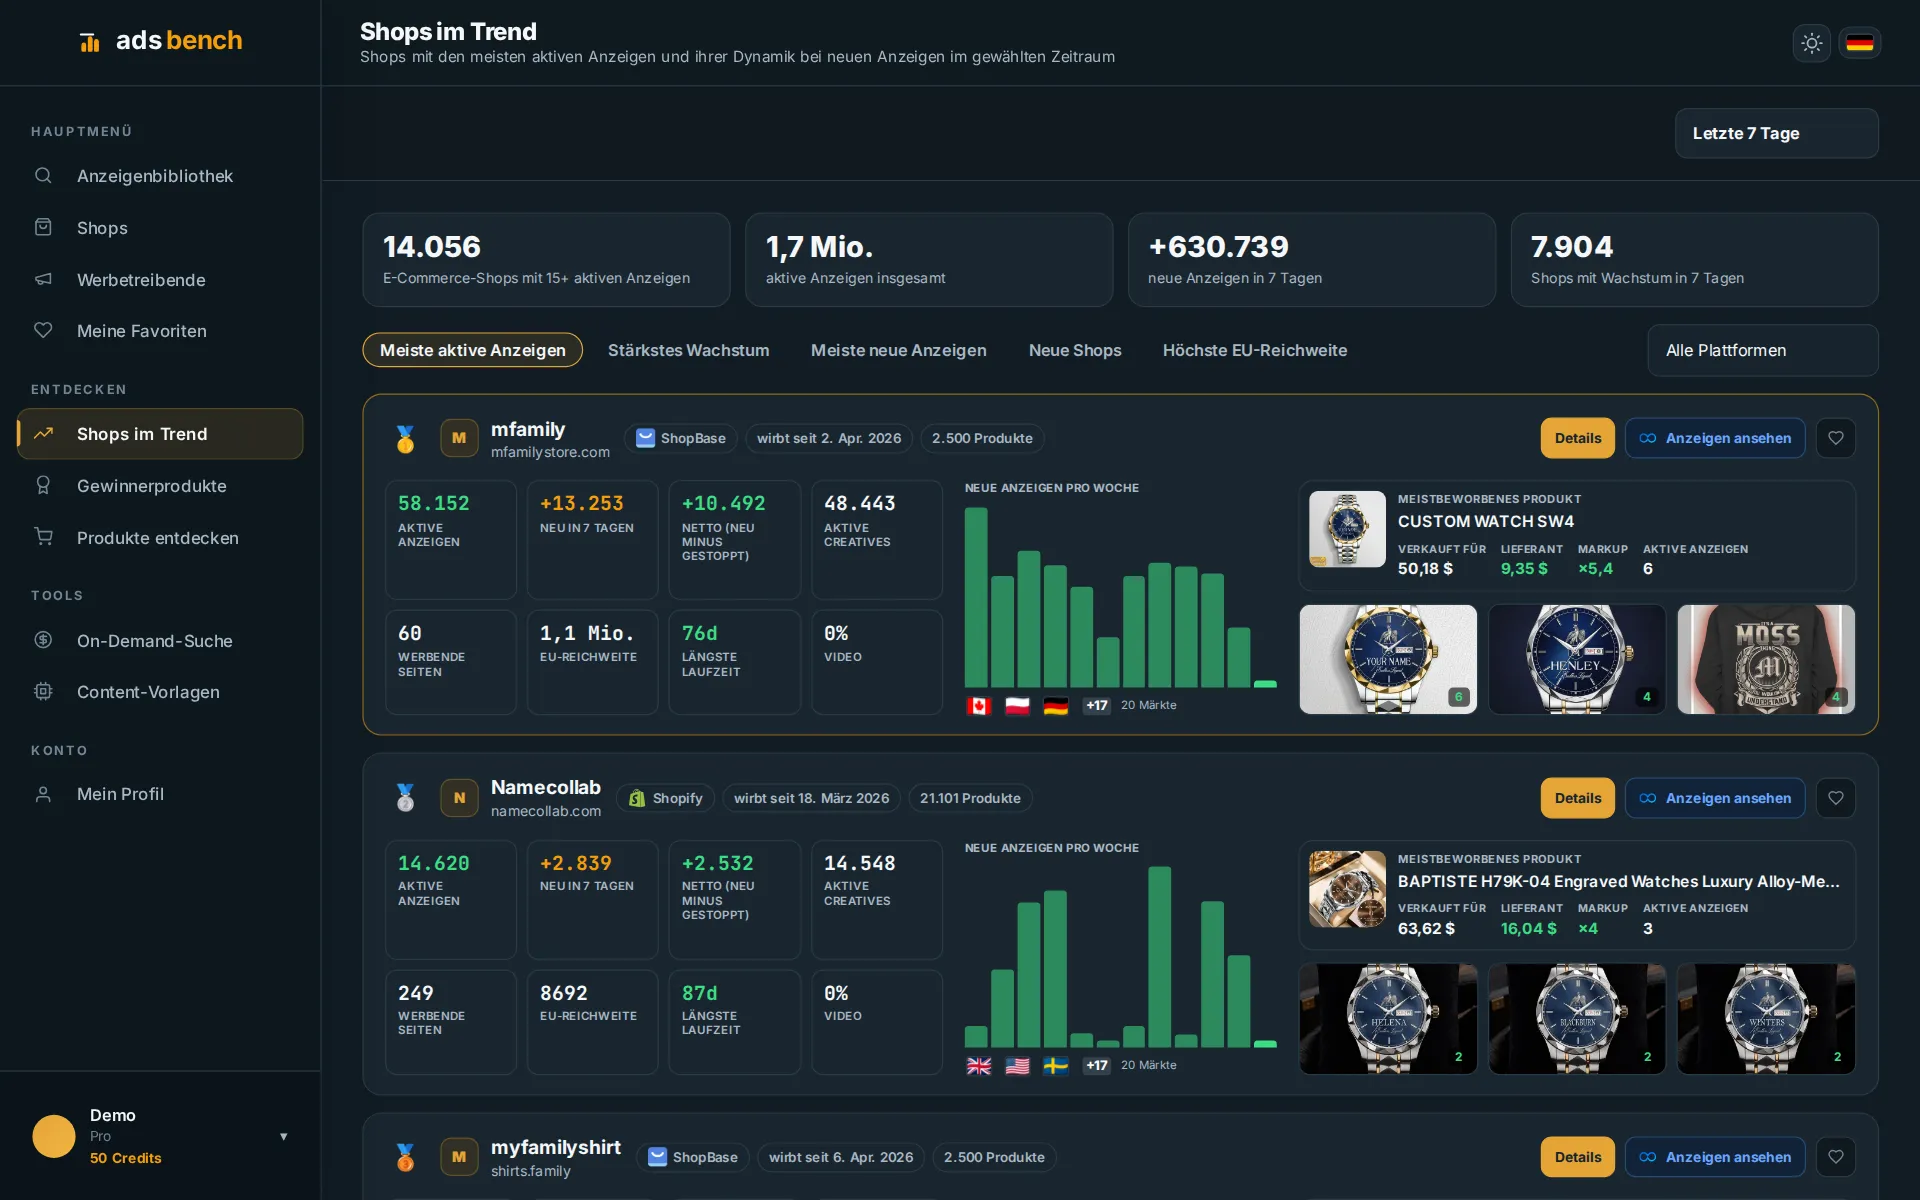Screen dimensions: 1920x1200
Task: Click the Shopify badge on Namecollab
Action: pos(665,798)
